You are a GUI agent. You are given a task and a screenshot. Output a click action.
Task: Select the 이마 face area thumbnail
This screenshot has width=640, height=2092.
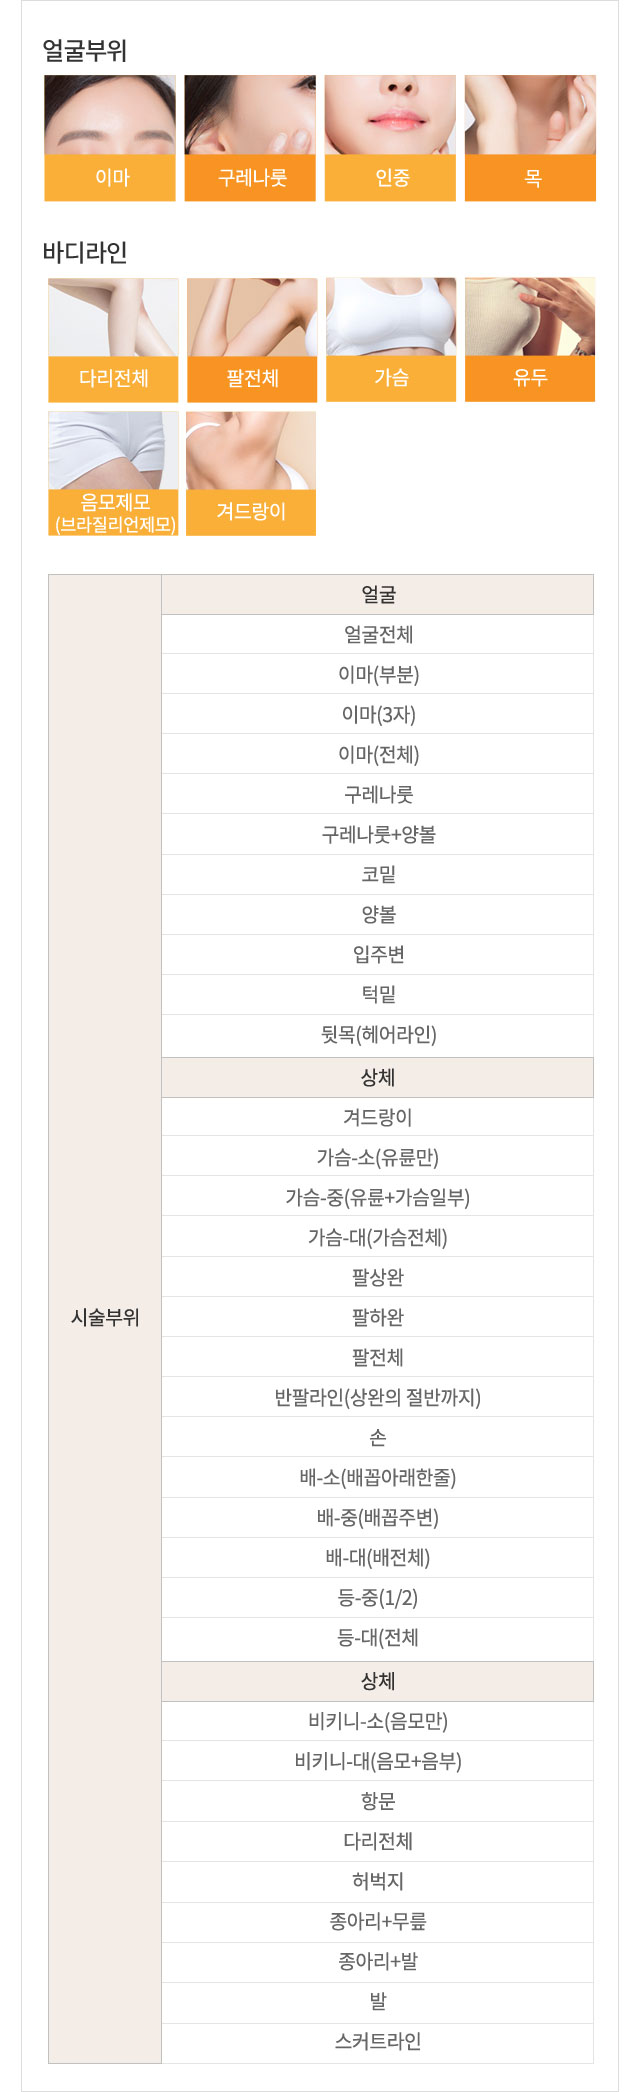pos(110,138)
